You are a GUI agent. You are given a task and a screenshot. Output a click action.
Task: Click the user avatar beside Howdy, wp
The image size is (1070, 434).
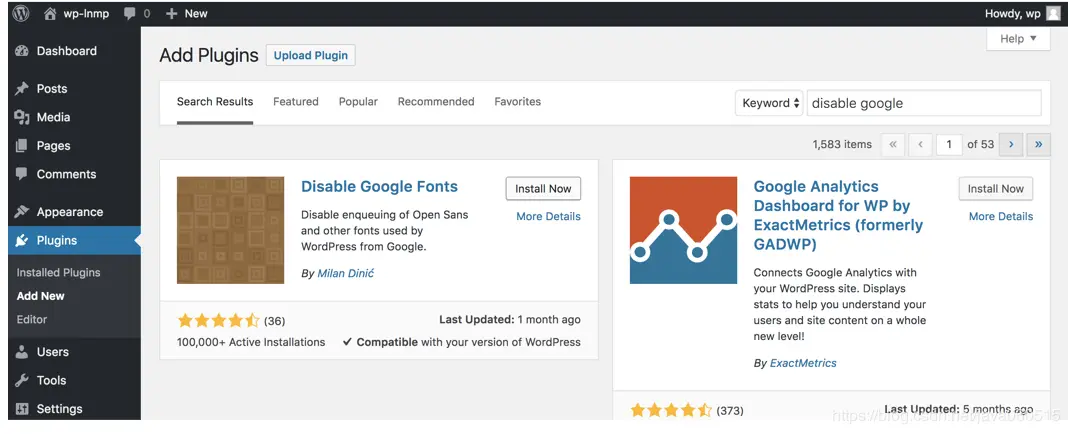tap(1053, 14)
